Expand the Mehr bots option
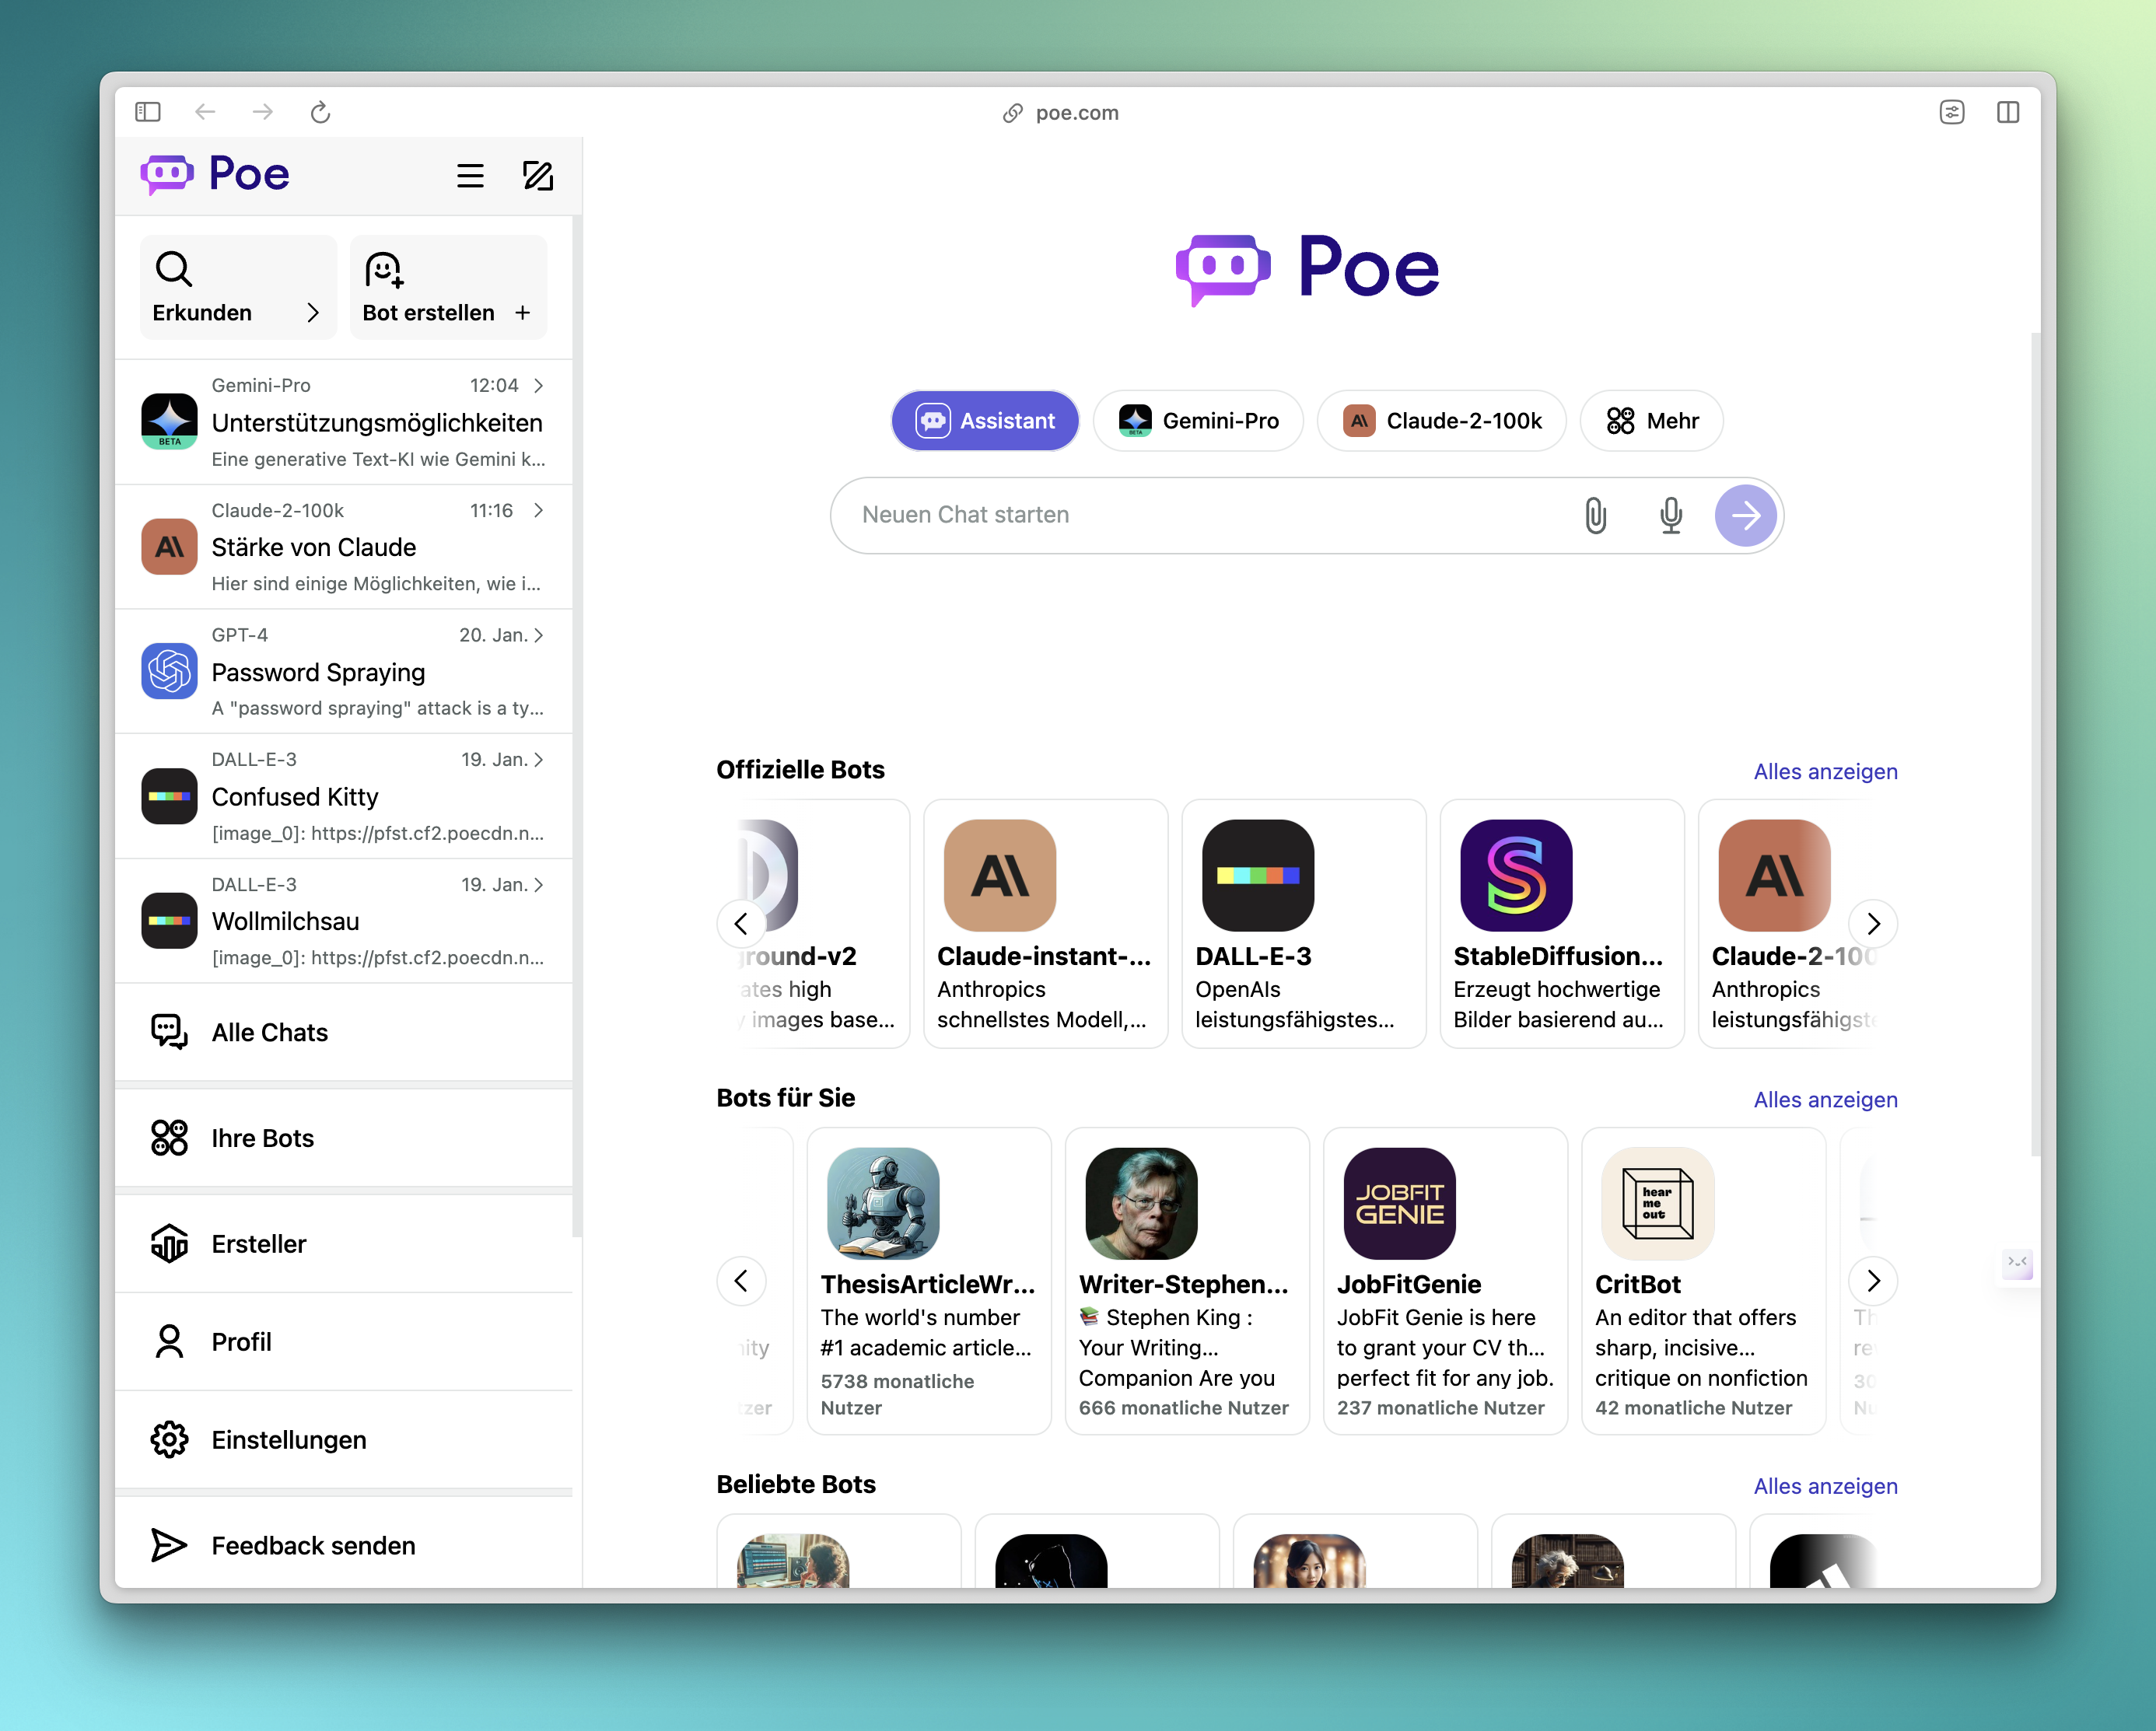This screenshot has height=1731, width=2156. pos(1651,421)
